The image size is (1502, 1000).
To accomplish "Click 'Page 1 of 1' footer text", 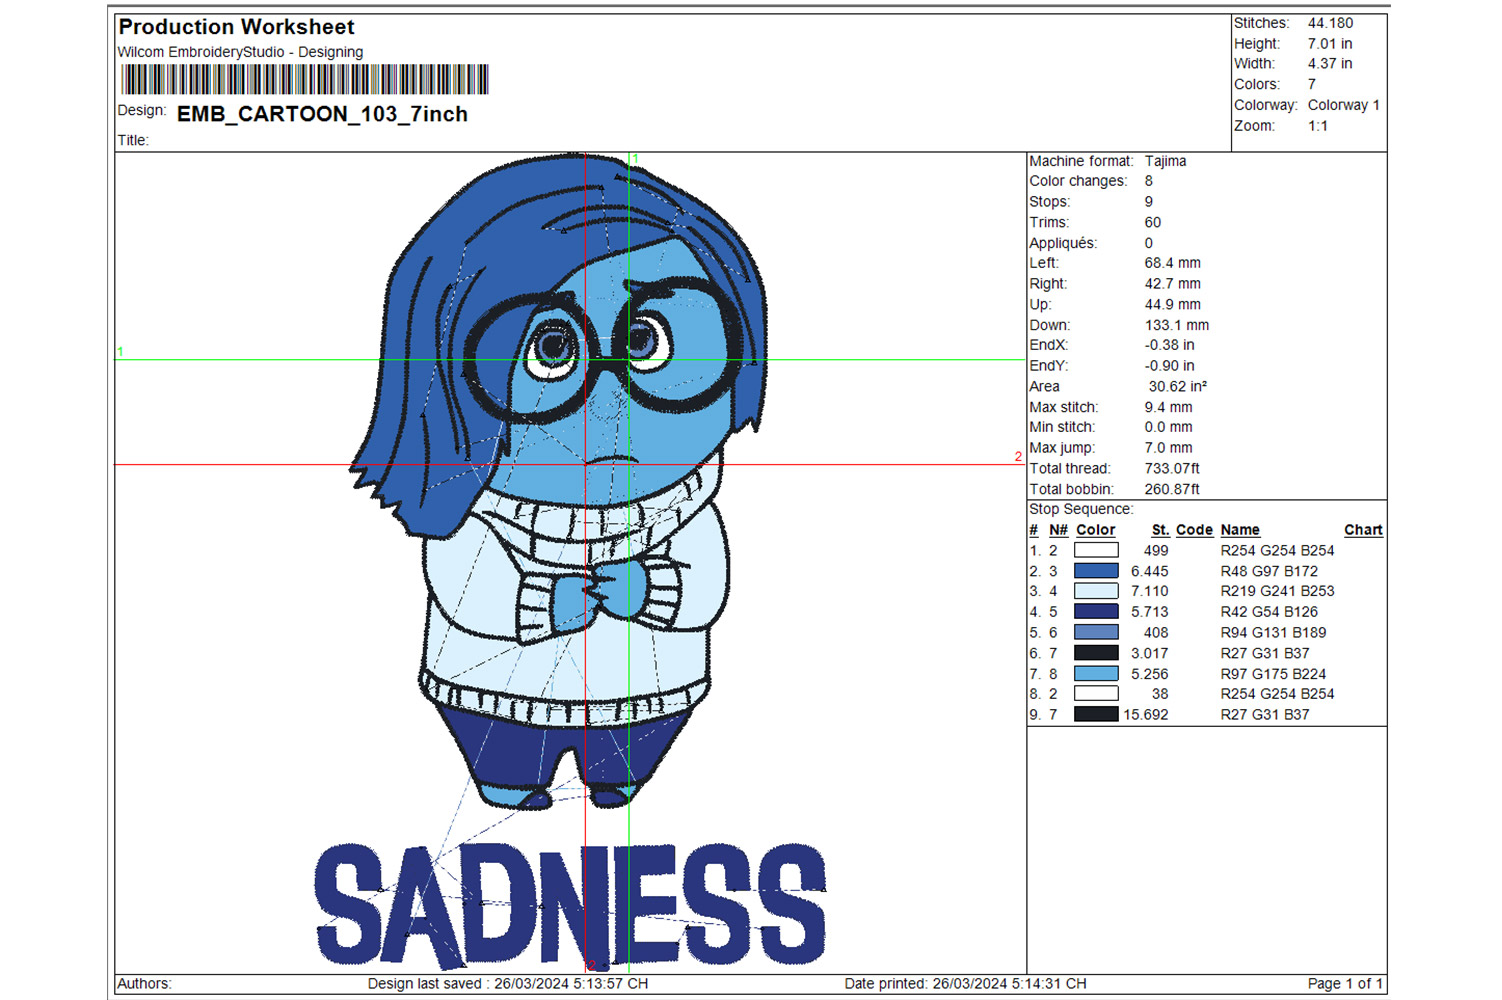I will 1345,984.
